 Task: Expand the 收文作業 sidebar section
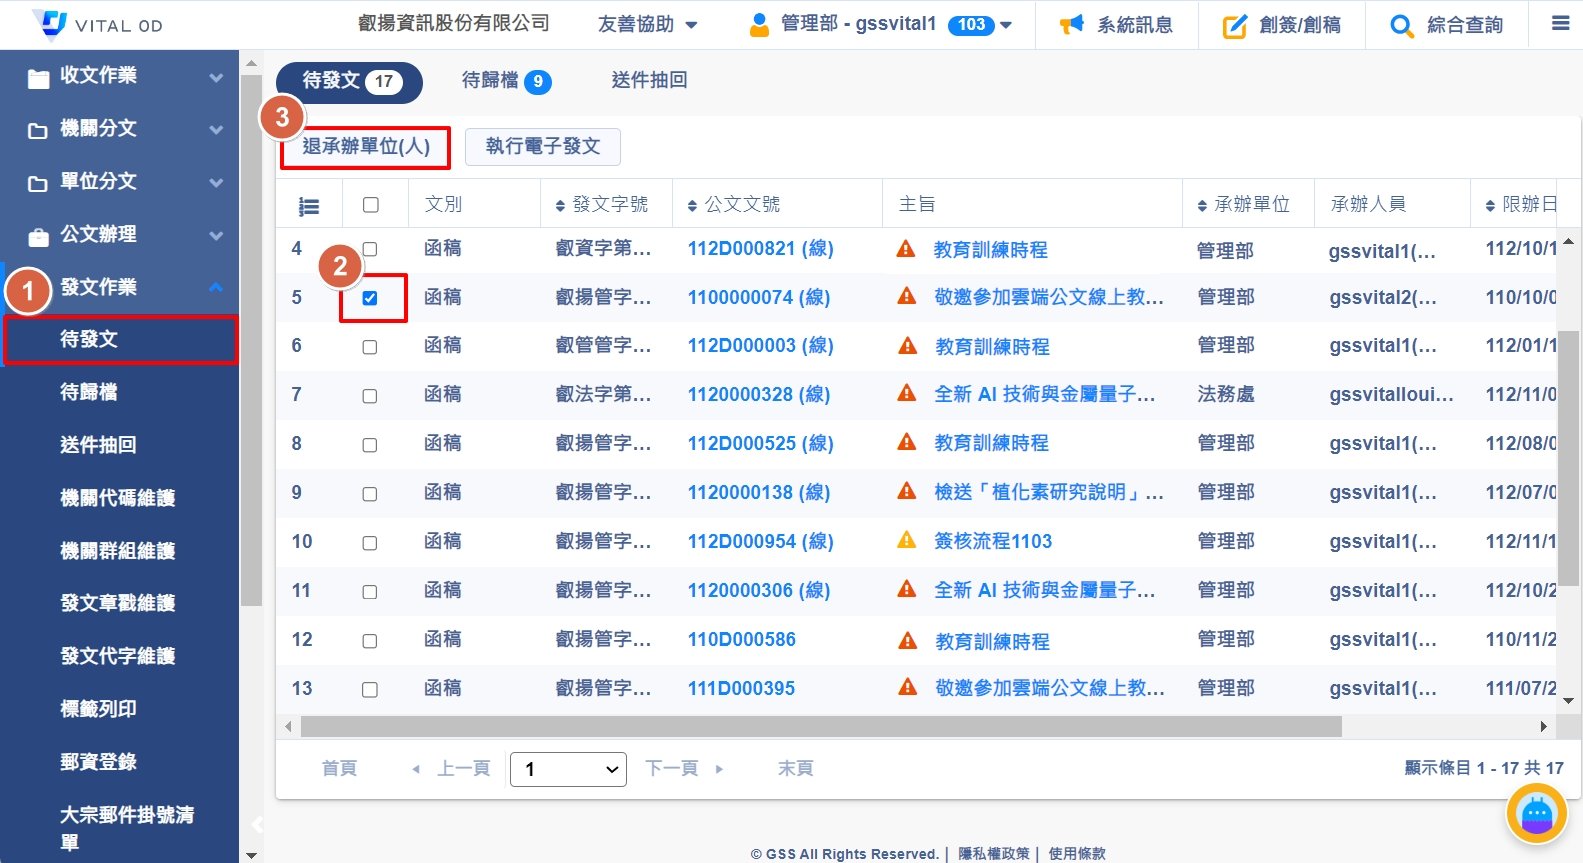coord(120,76)
